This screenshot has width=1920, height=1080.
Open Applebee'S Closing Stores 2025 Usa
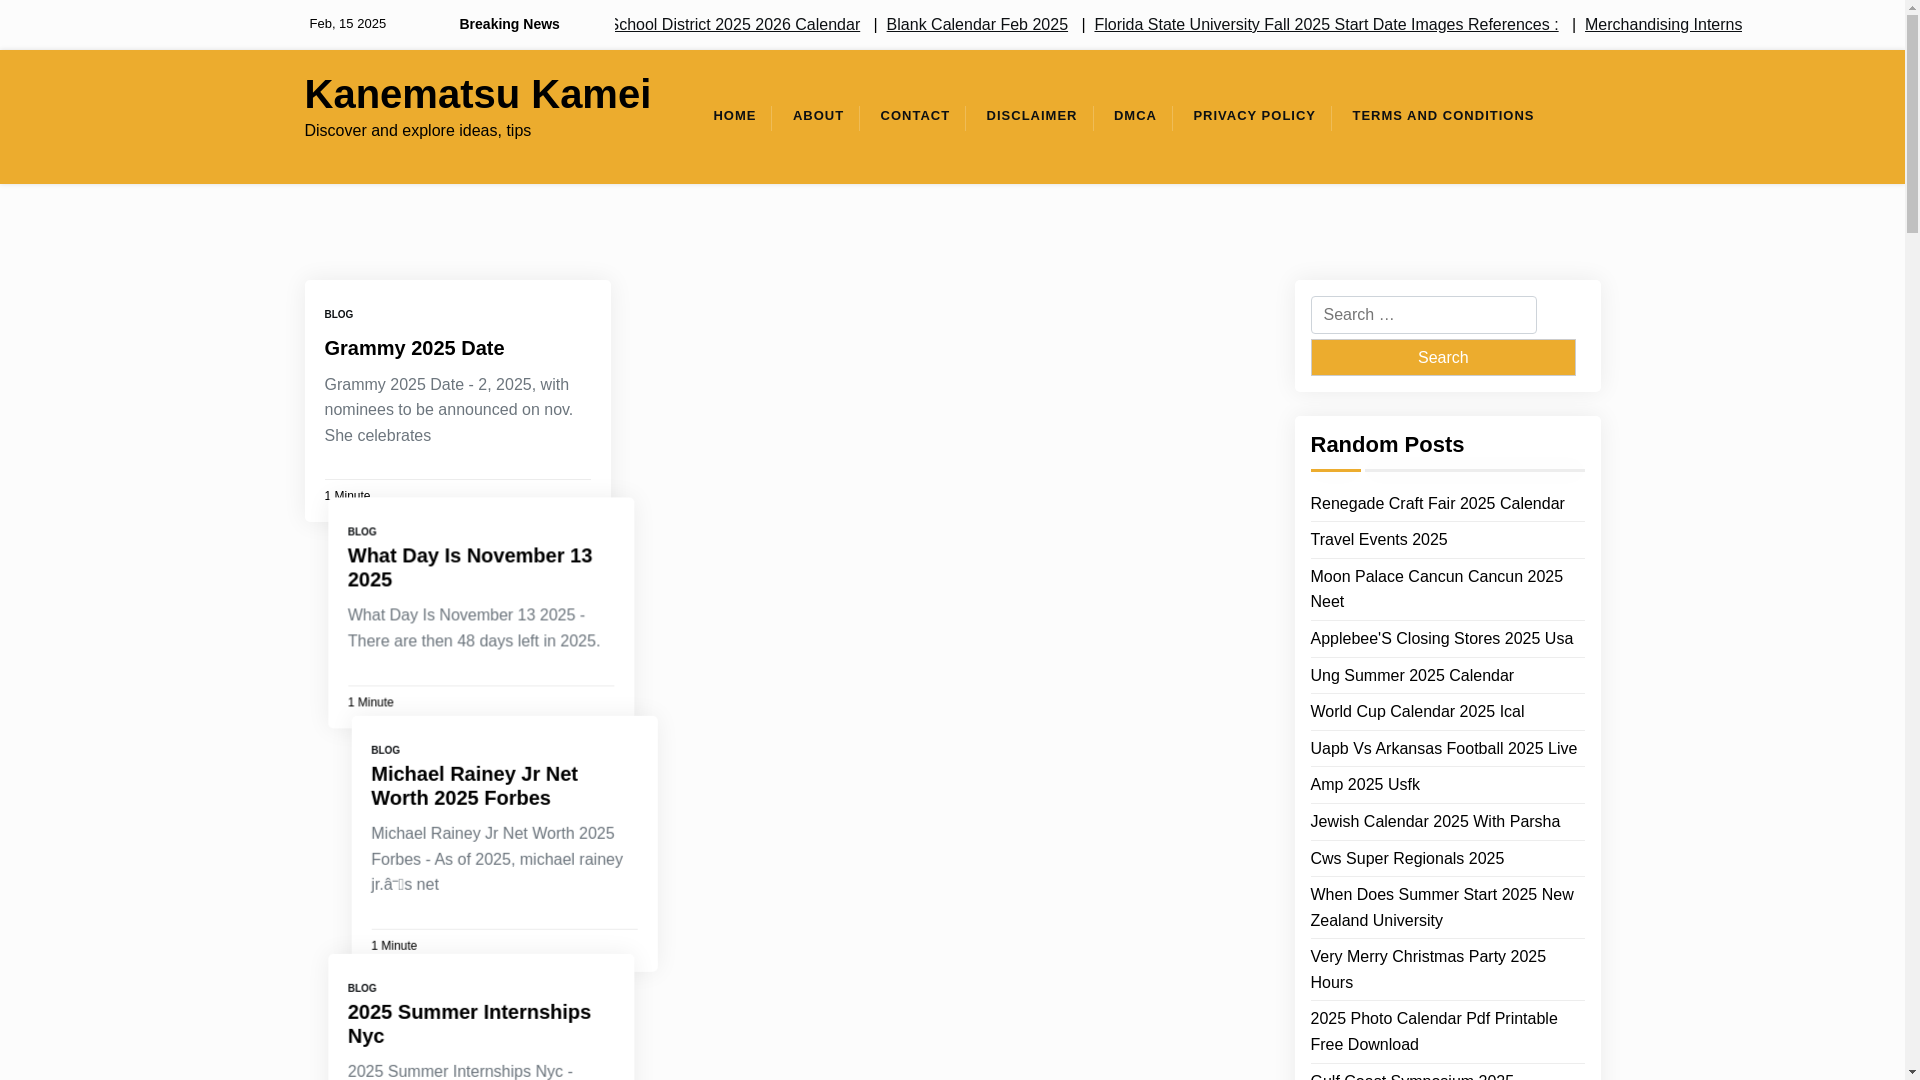(1441, 638)
